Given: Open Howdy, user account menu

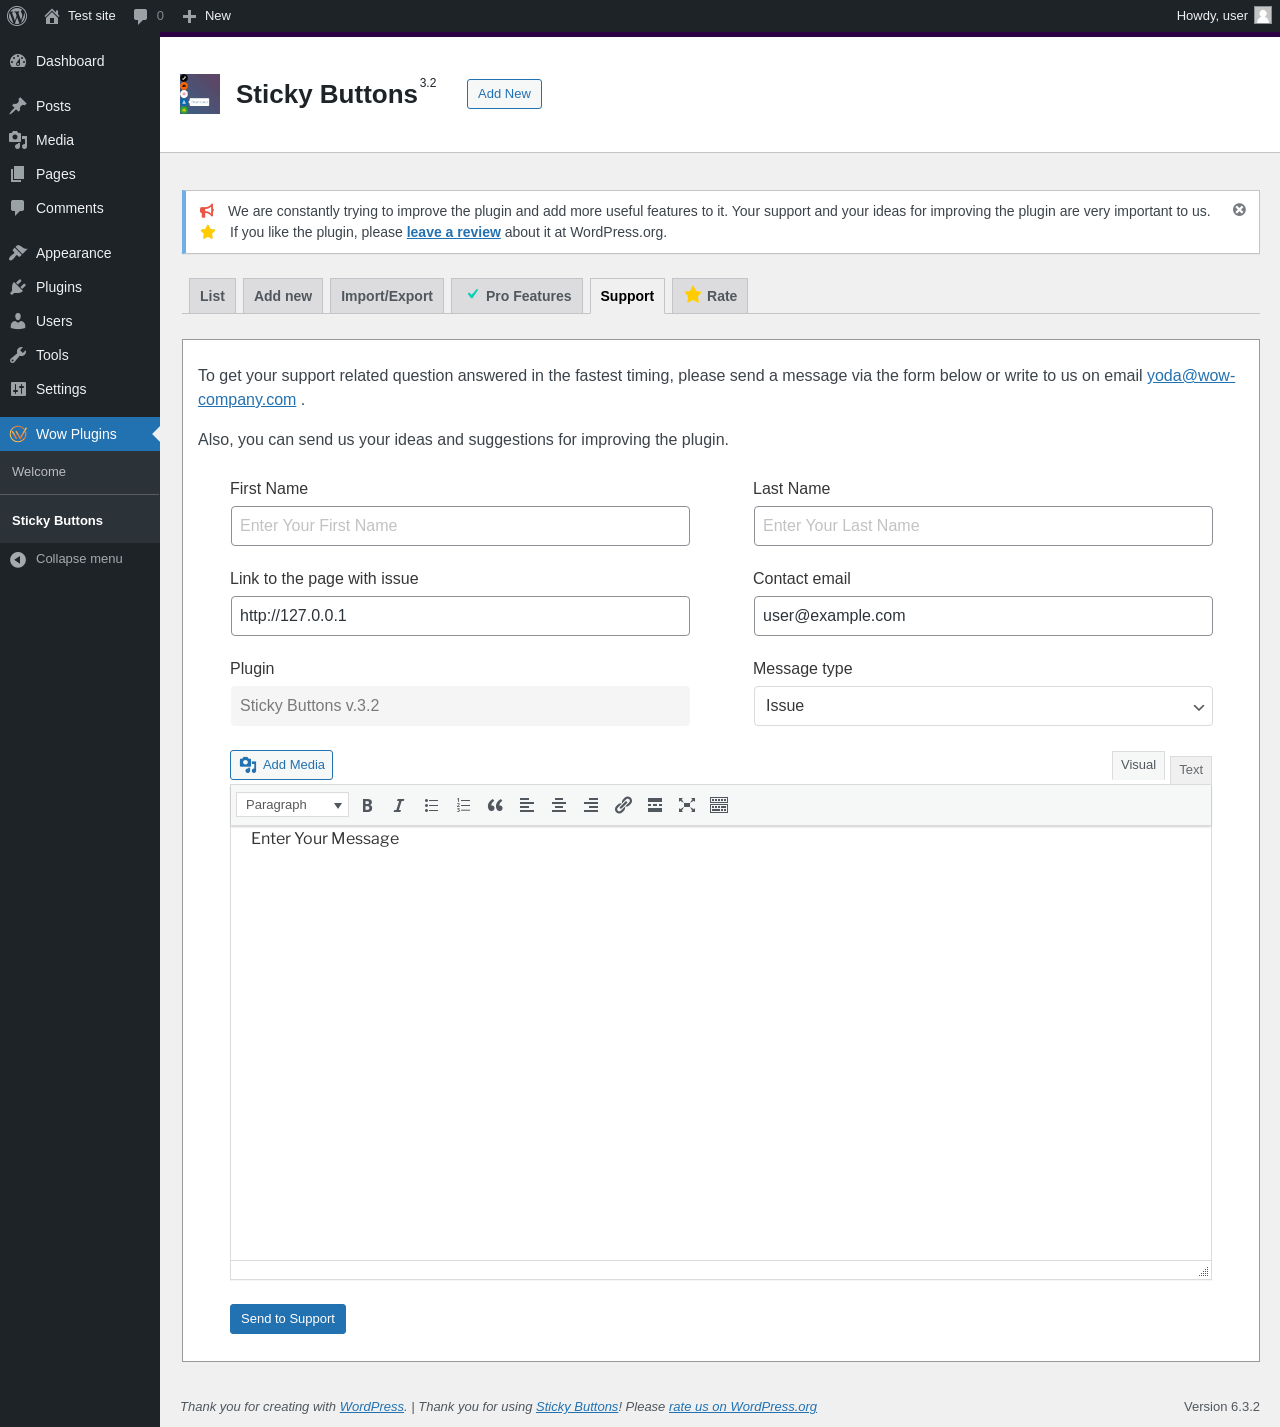Looking at the screenshot, I should pyautogui.click(x=1223, y=16).
